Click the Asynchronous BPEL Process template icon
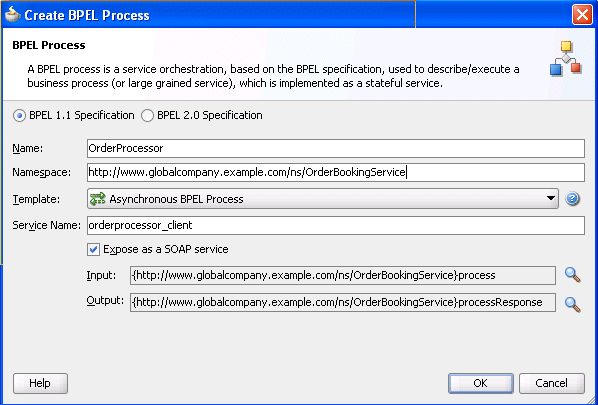 coord(97,199)
